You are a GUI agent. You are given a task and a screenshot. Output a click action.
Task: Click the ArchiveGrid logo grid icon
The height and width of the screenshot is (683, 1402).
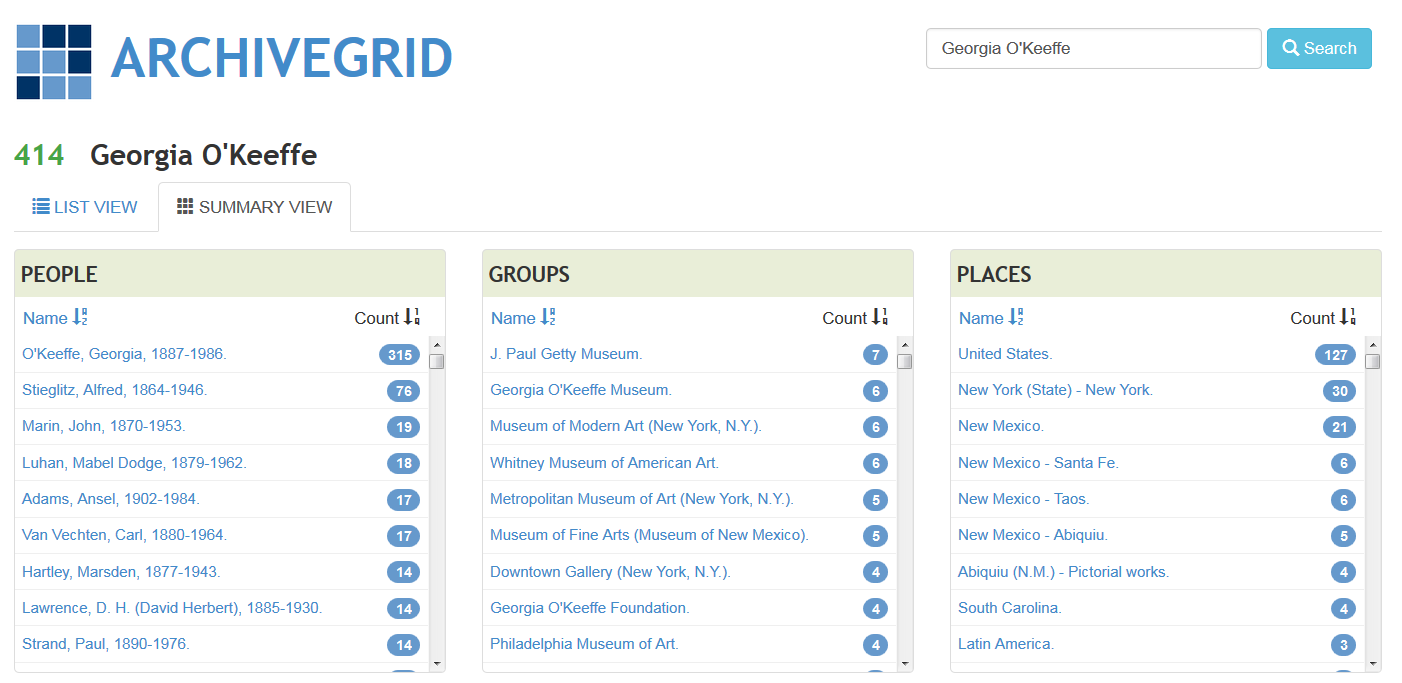[54, 62]
